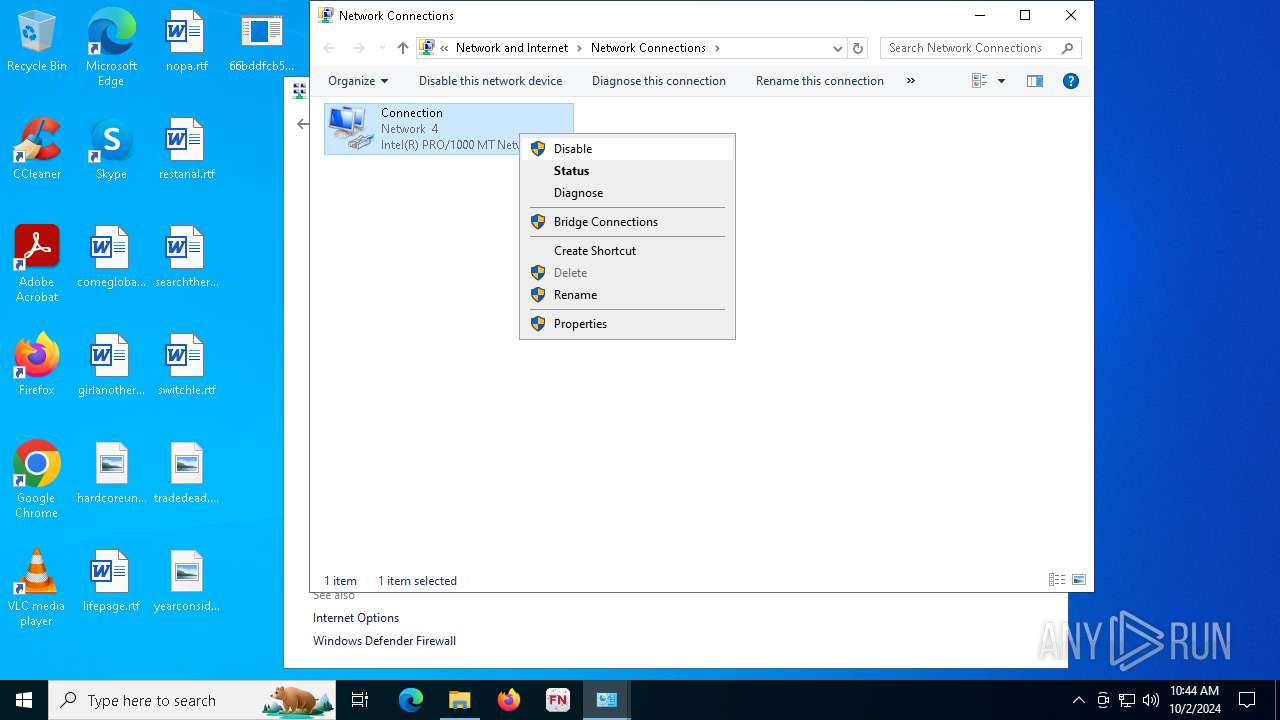Click the Windows Start button
The height and width of the screenshot is (720, 1280).
(24, 700)
